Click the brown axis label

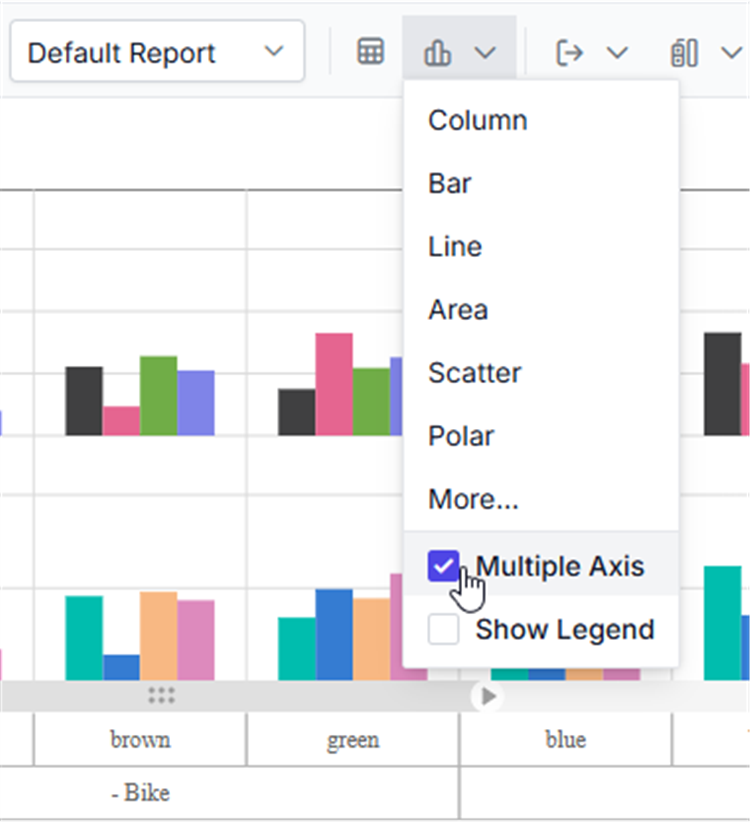[x=140, y=740]
